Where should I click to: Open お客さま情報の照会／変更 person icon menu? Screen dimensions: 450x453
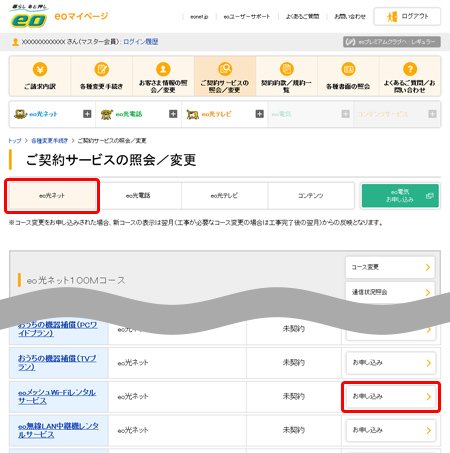163,76
